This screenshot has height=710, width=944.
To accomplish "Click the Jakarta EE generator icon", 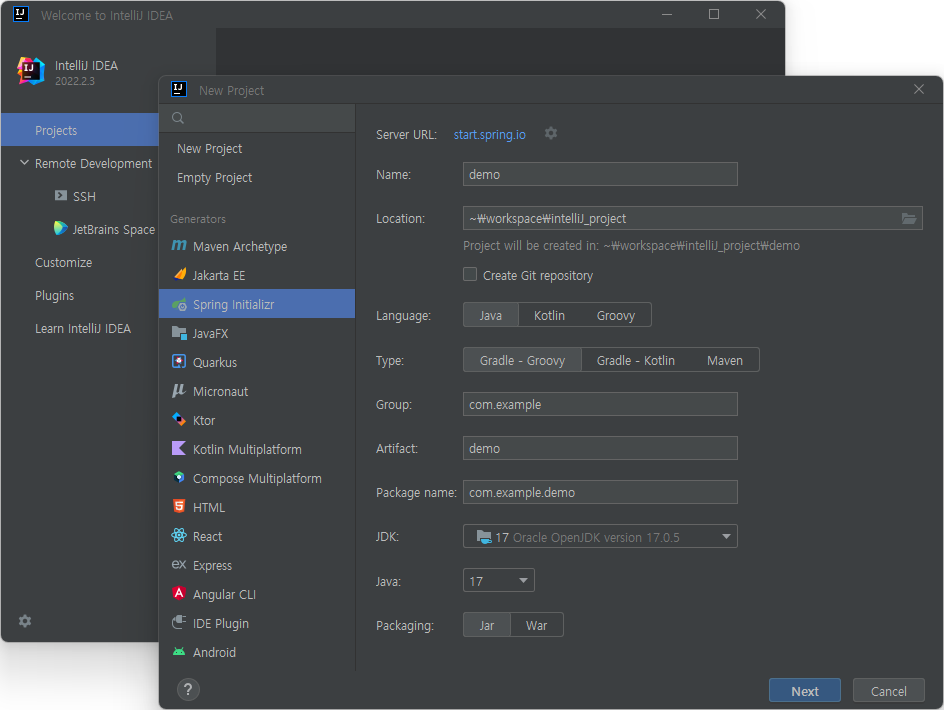I will pyautogui.click(x=179, y=275).
